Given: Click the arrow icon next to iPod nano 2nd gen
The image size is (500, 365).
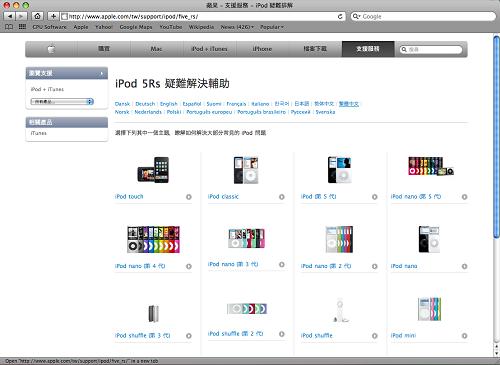Looking at the screenshot, I should pyautogui.click(x=375, y=266).
